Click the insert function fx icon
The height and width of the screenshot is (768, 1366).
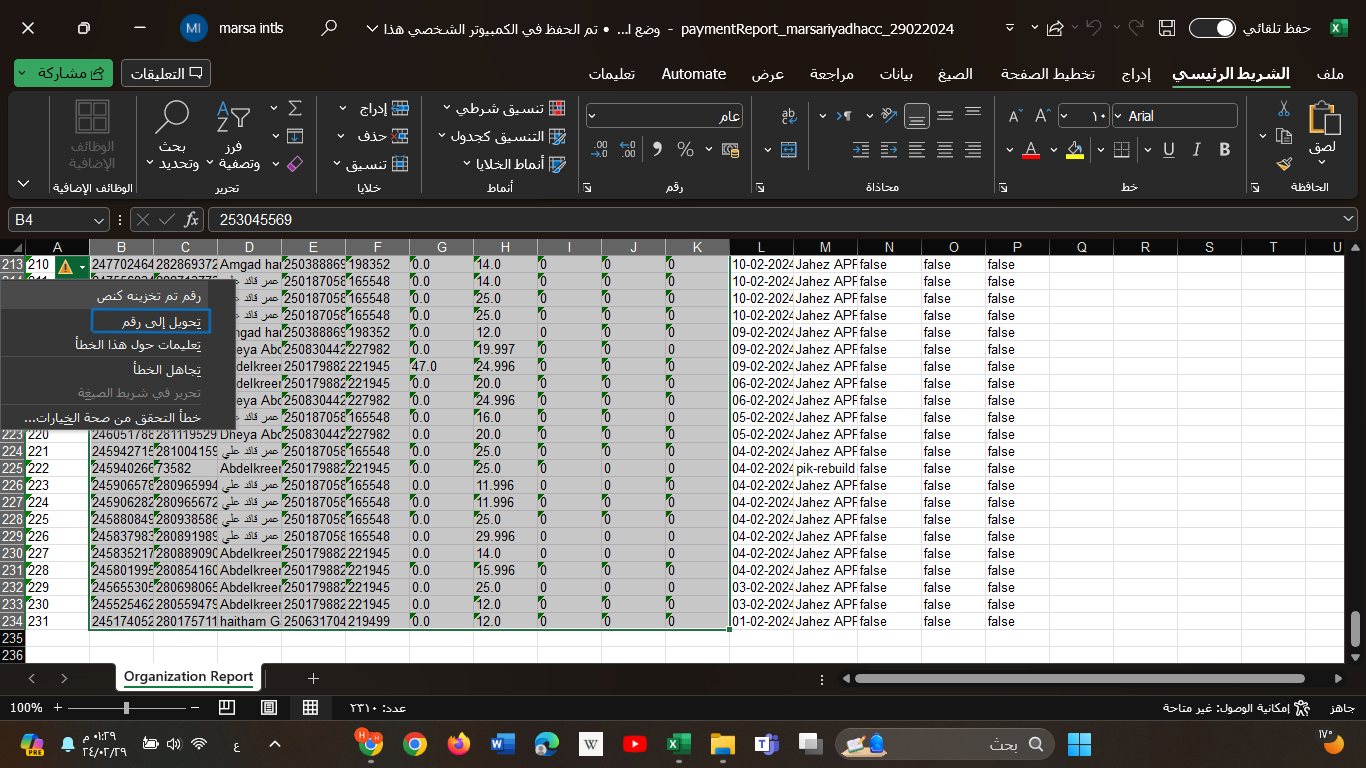click(193, 219)
